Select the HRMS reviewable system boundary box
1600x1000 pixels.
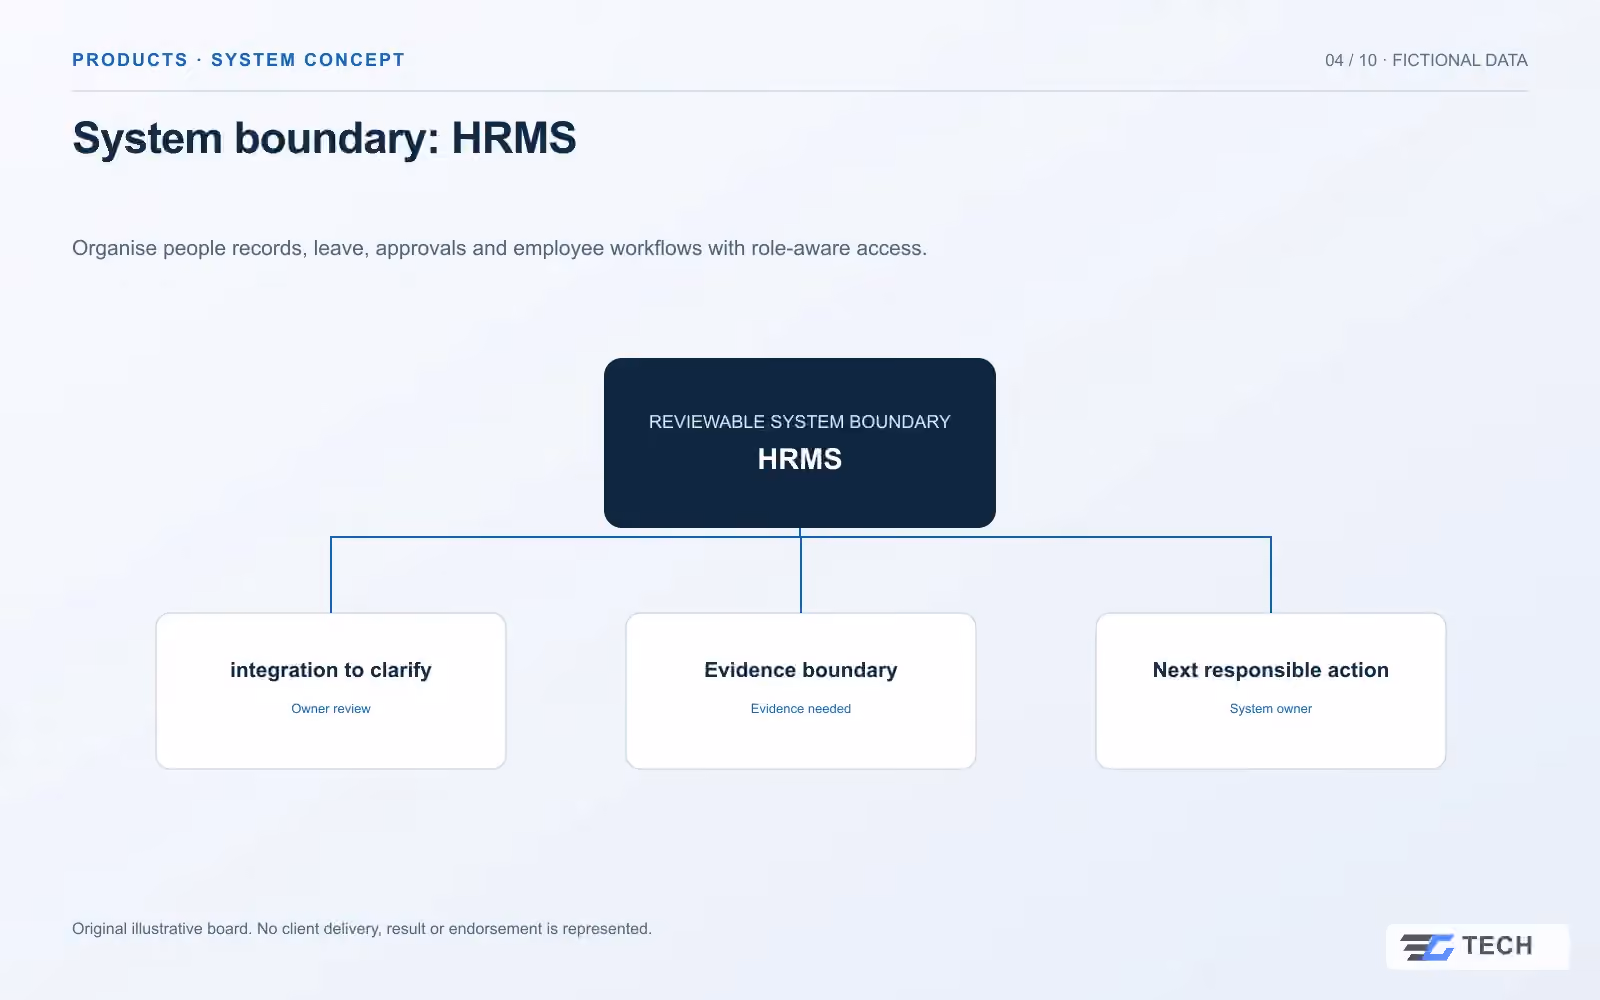tap(800, 443)
